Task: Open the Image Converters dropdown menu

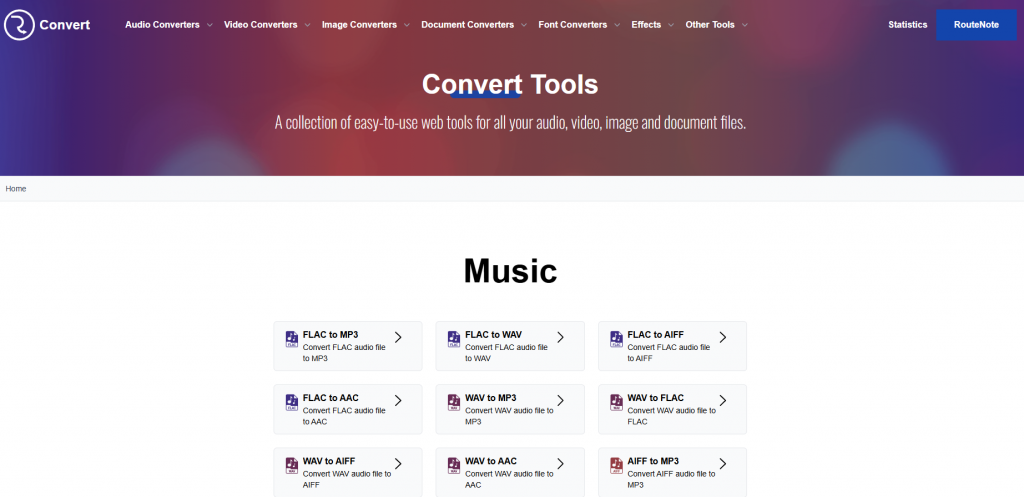Action: pyautogui.click(x=365, y=25)
